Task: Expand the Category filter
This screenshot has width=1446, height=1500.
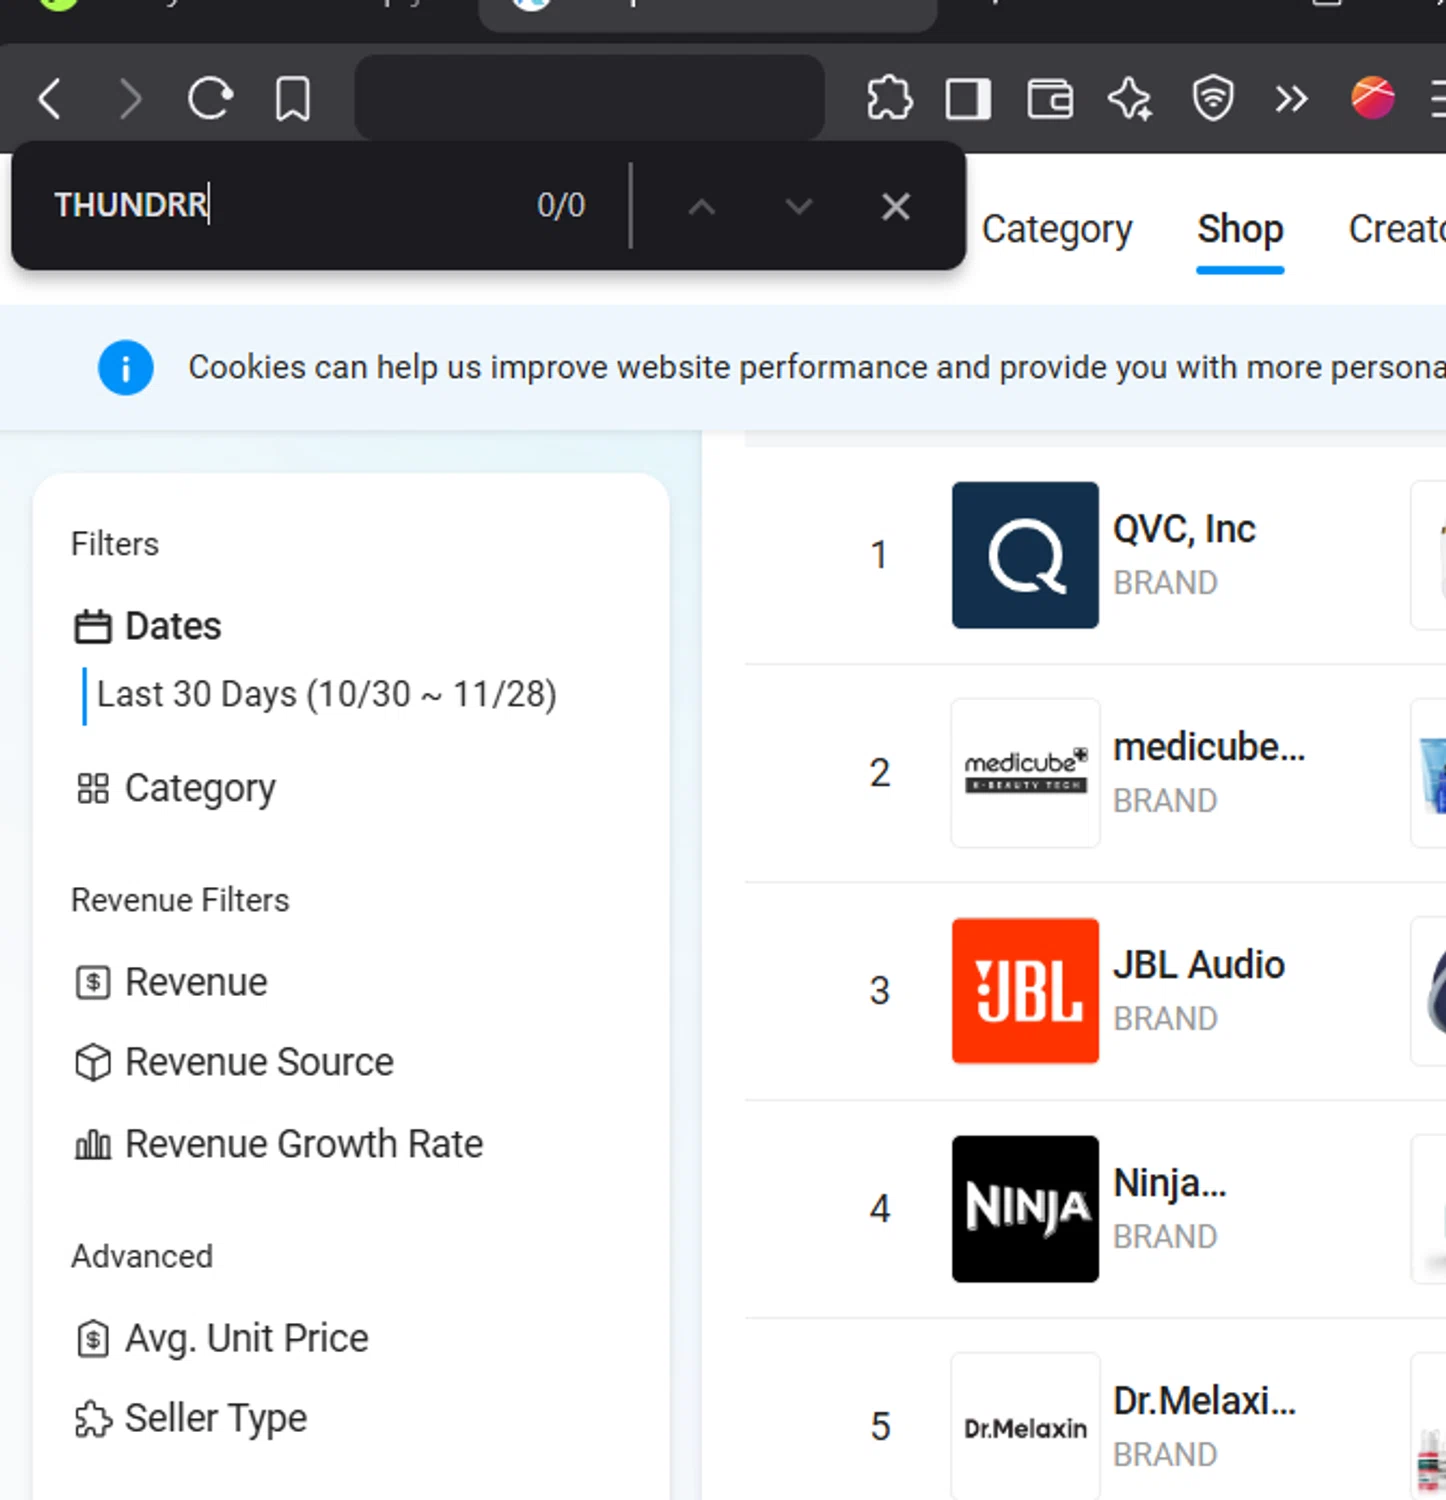Action: pyautogui.click(x=200, y=789)
